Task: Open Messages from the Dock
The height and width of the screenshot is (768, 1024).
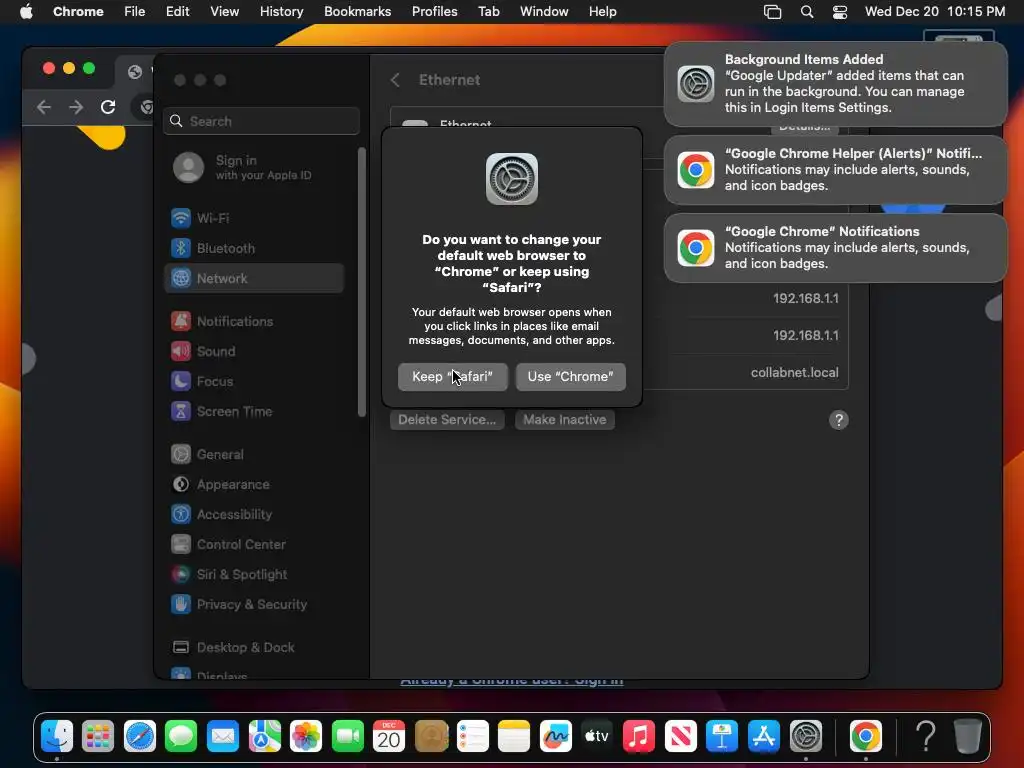Action: tap(181, 737)
